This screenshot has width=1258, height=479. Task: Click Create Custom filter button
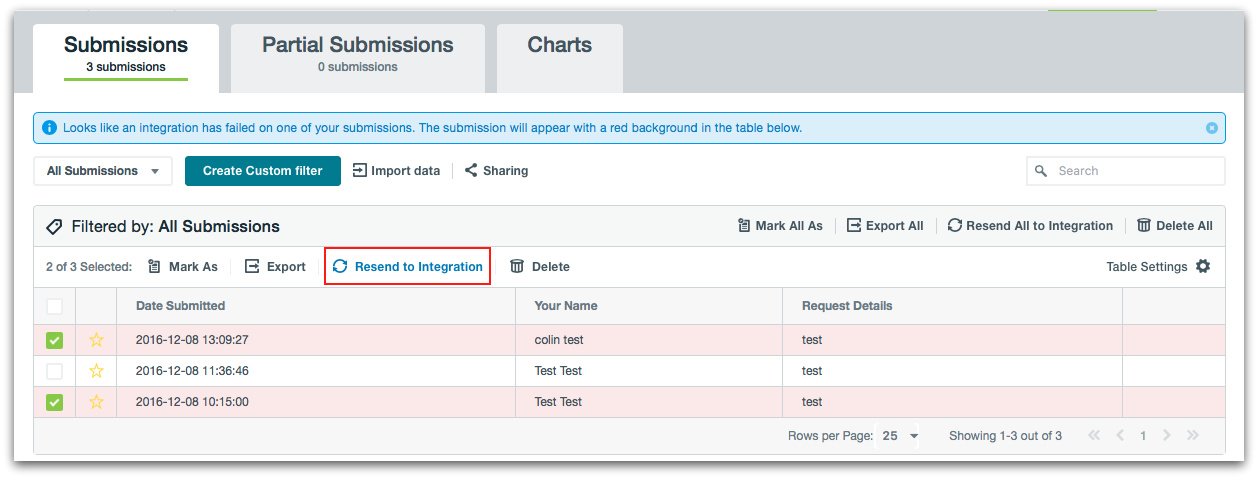click(x=262, y=171)
